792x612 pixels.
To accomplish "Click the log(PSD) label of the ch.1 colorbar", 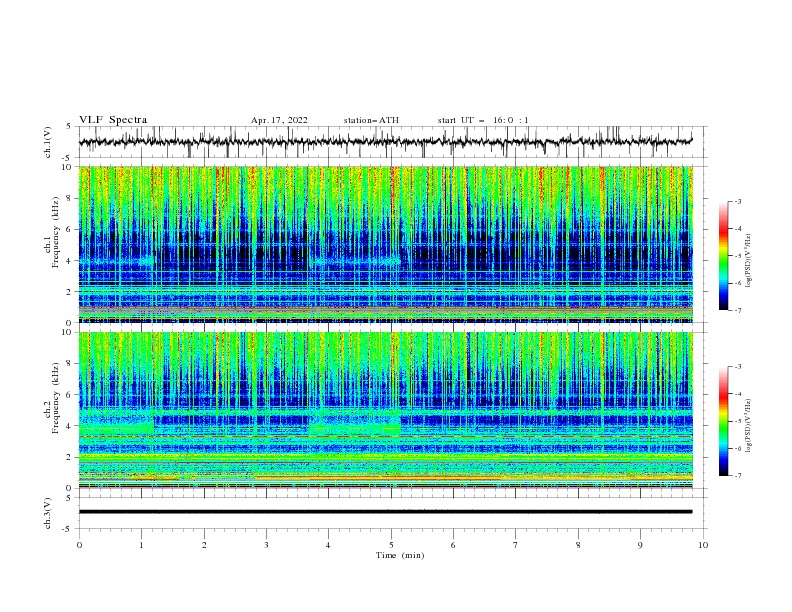I will click(749, 261).
